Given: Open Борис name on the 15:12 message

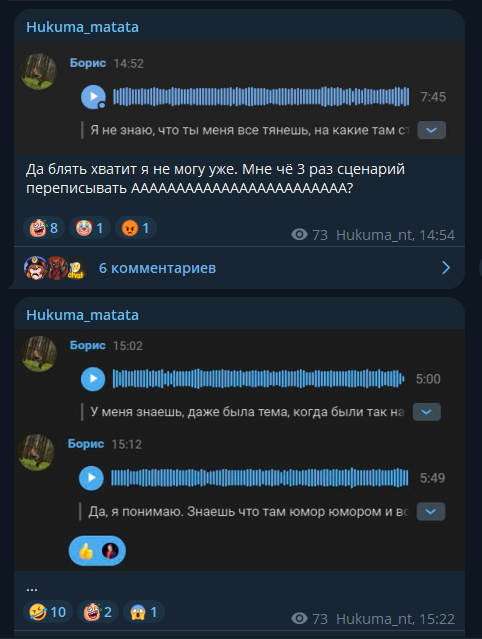Looking at the screenshot, I should tap(86, 443).
